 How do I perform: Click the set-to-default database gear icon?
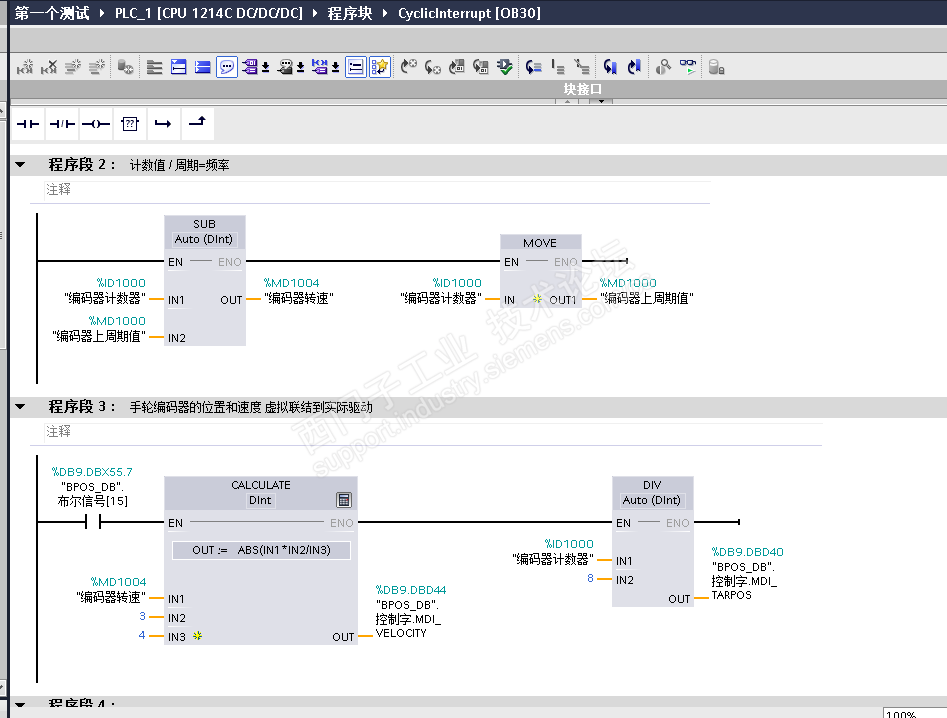126,67
